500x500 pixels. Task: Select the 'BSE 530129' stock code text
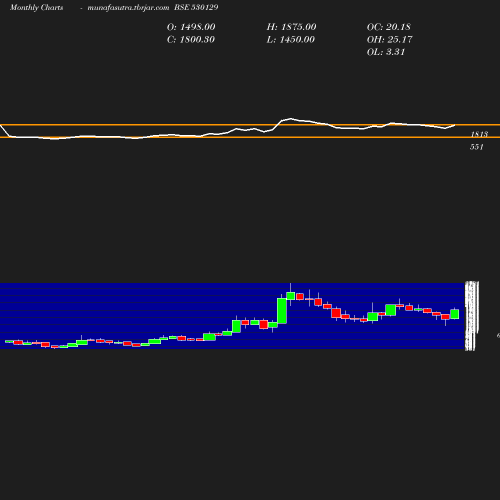click(x=196, y=7)
